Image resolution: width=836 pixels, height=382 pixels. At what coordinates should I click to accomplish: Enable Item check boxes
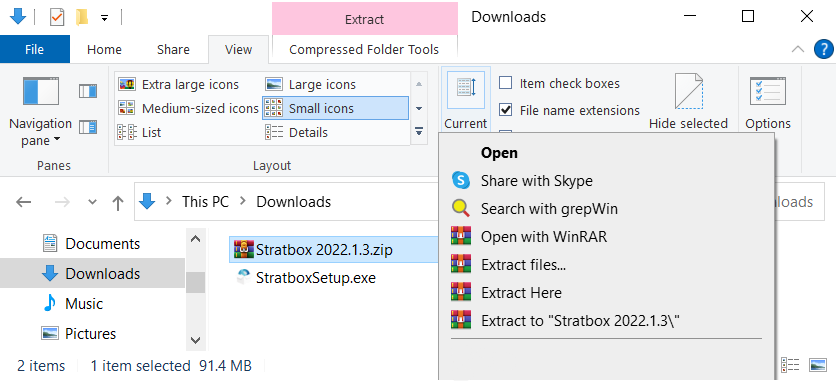coord(505,84)
